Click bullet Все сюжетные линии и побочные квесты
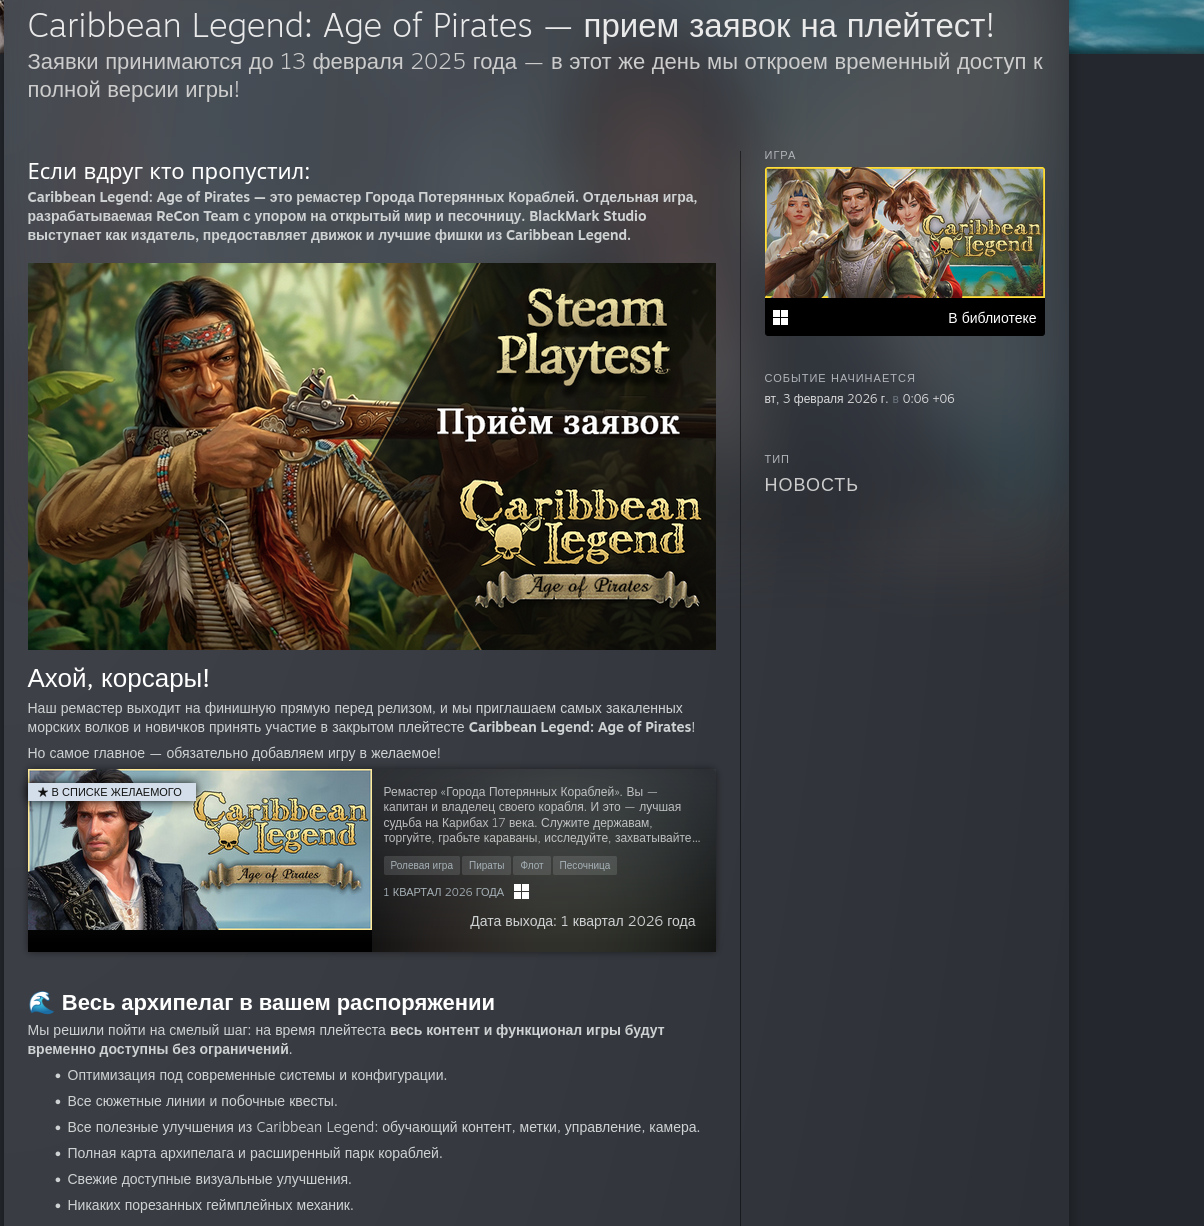The height and width of the screenshot is (1226, 1204). pyautogui.click(x=203, y=1102)
